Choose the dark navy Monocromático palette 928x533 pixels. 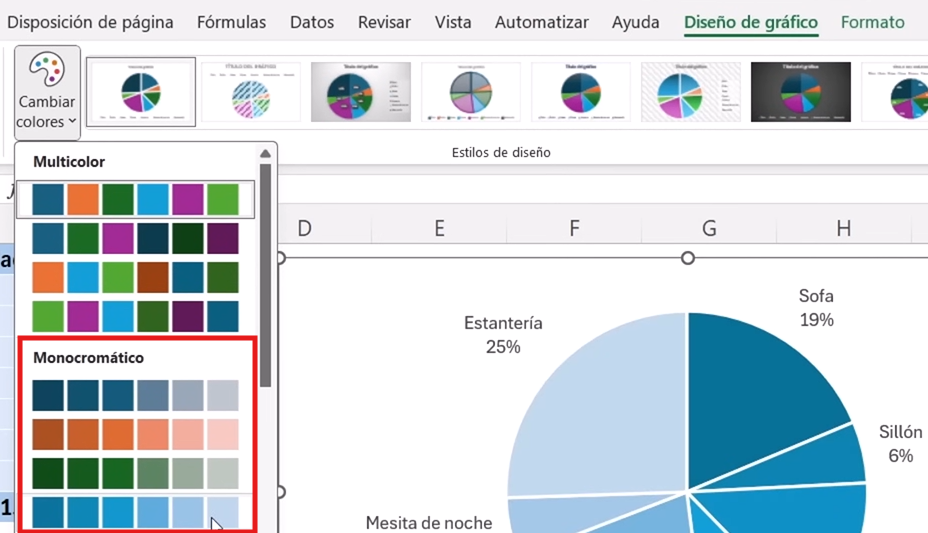coord(136,395)
